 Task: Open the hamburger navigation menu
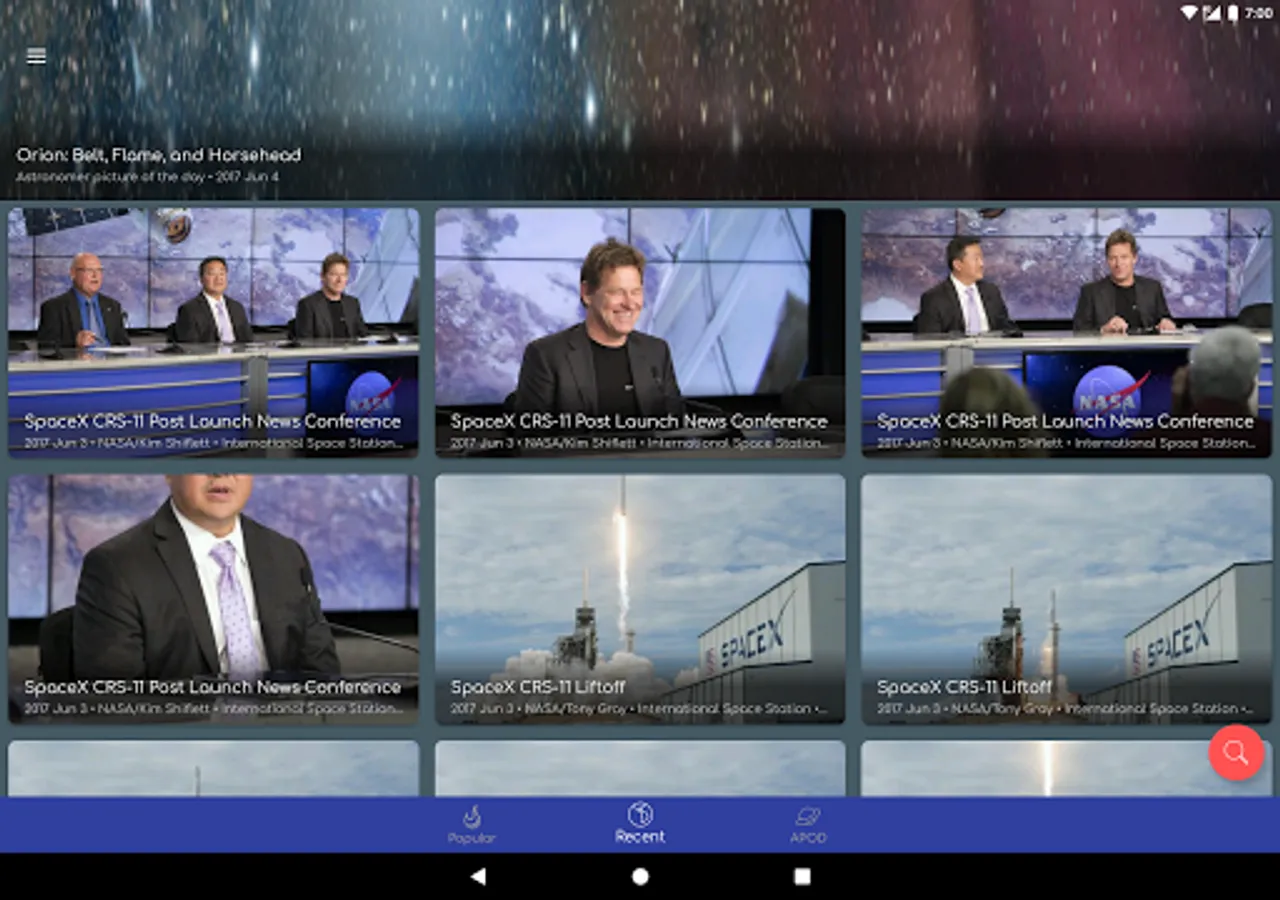(36, 56)
